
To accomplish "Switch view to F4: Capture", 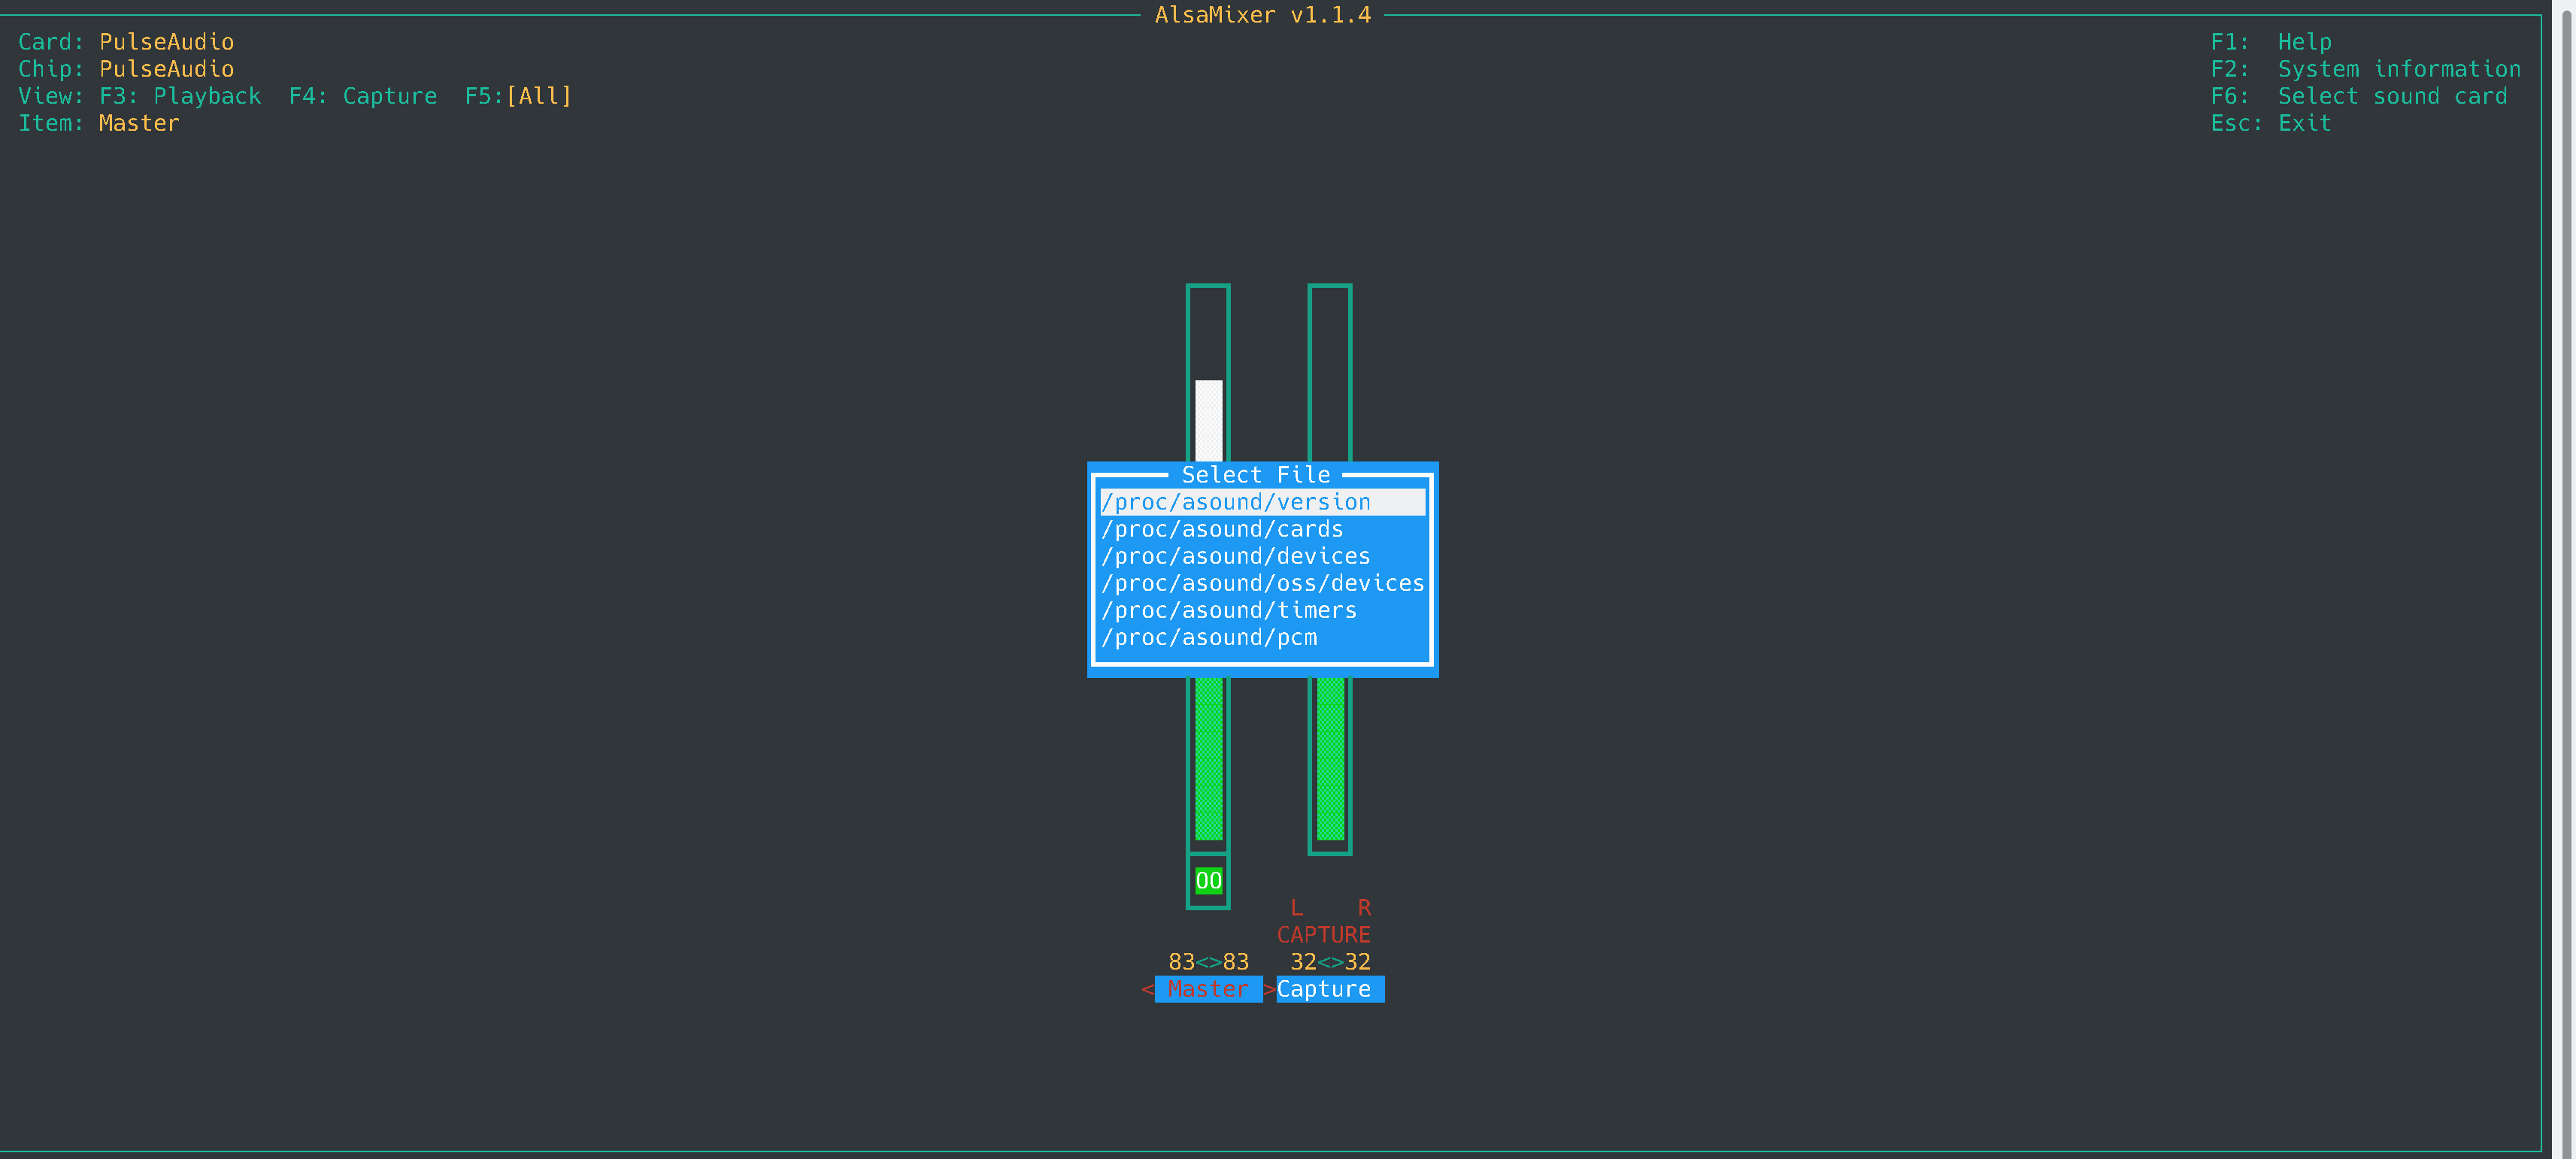I will click(363, 96).
